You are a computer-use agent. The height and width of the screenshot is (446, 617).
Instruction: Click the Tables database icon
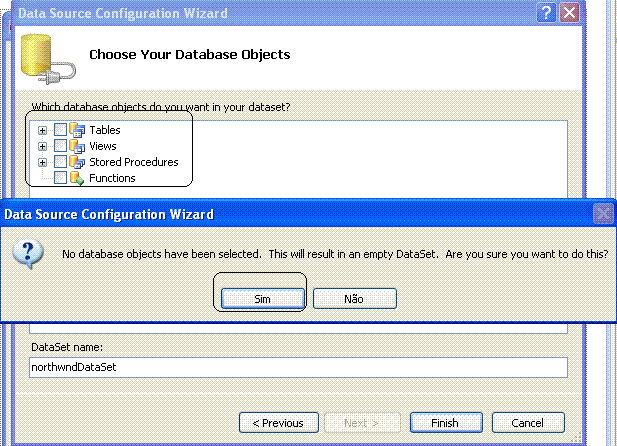(77, 130)
